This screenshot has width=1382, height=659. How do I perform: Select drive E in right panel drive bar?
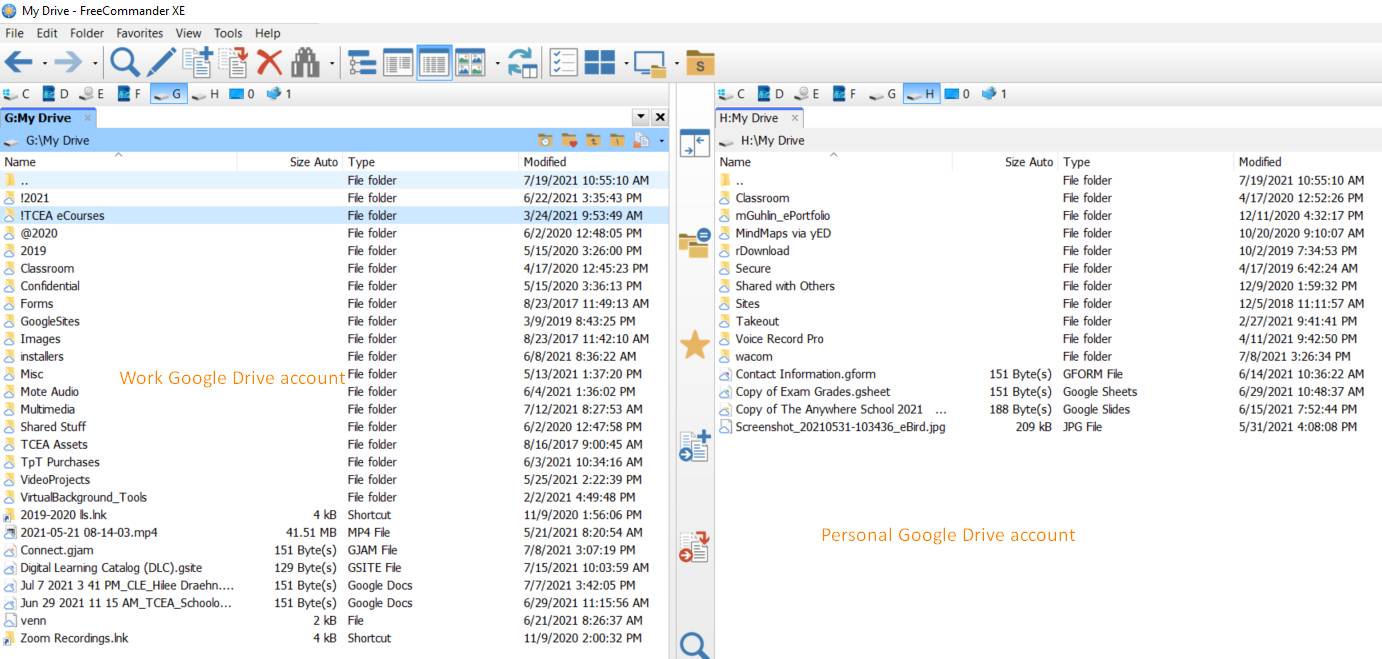point(807,94)
